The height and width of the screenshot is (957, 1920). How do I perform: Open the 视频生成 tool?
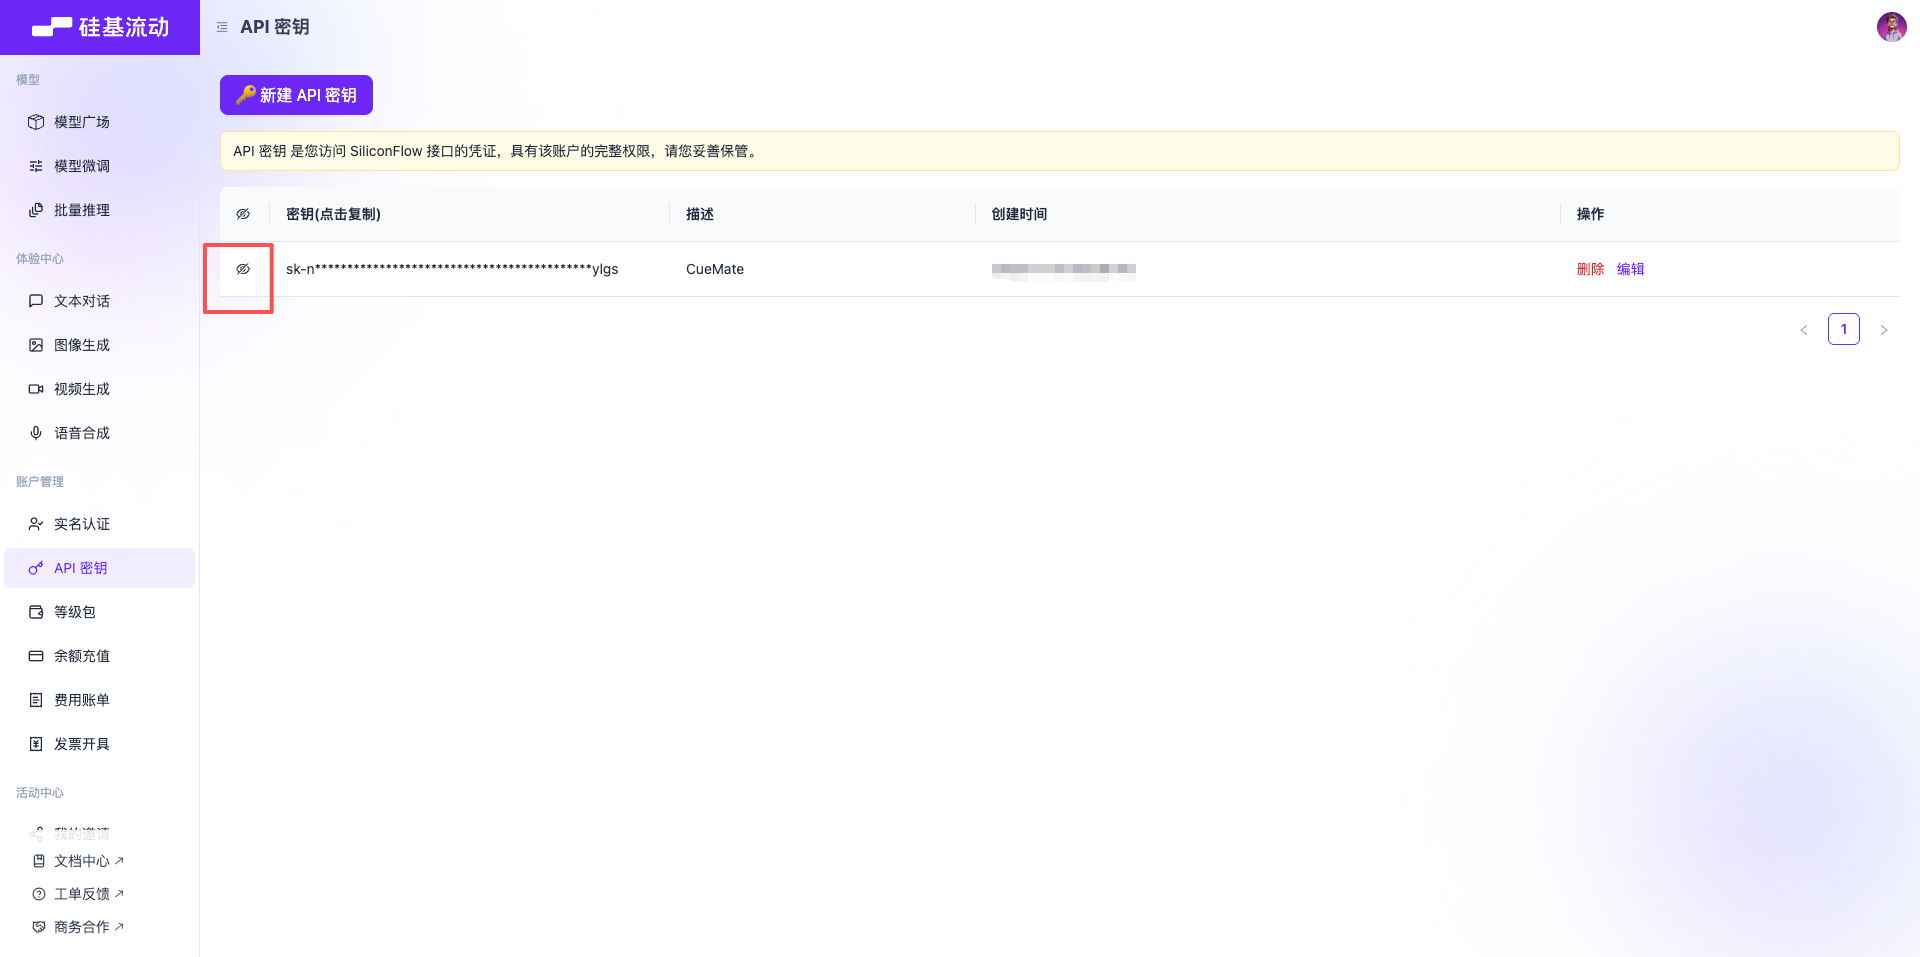(x=82, y=388)
